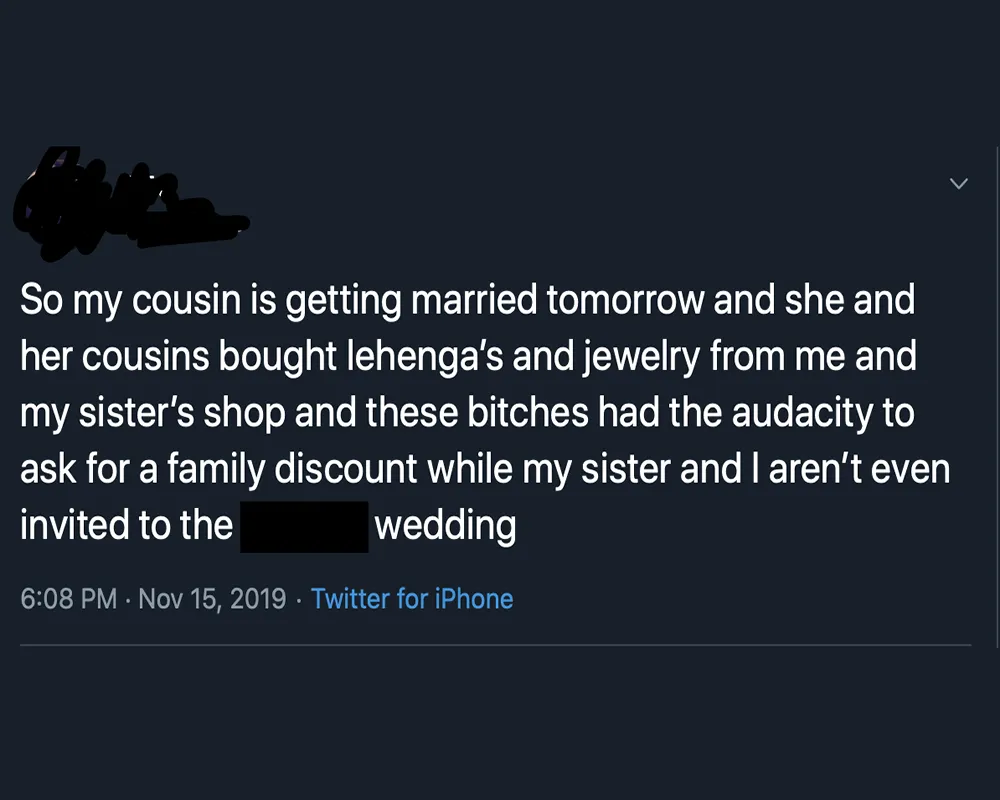
Task: Click the words 'invited to the'
Action: tap(126, 526)
